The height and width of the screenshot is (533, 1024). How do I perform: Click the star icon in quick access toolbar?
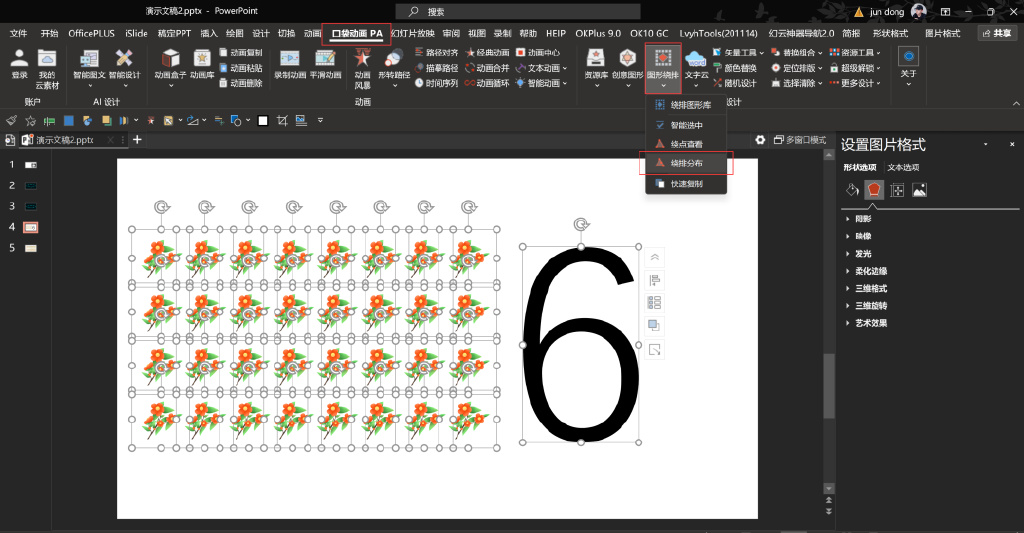tap(30, 120)
